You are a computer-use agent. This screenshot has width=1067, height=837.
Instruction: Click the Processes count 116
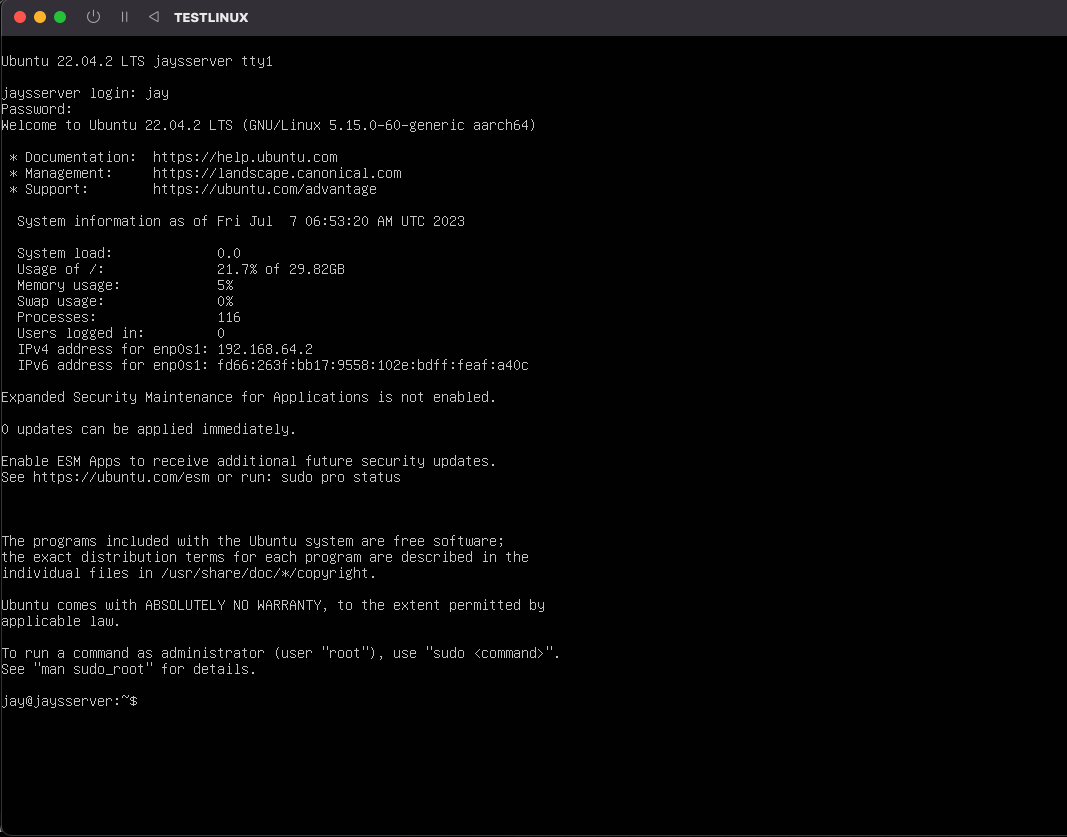[229, 318]
